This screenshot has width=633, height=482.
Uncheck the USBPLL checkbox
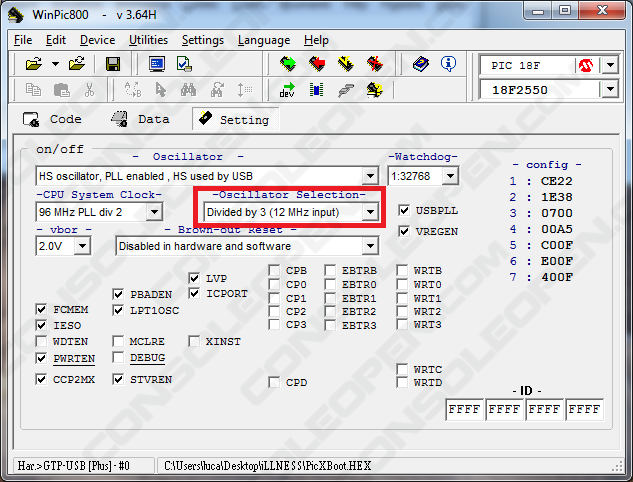[404, 210]
